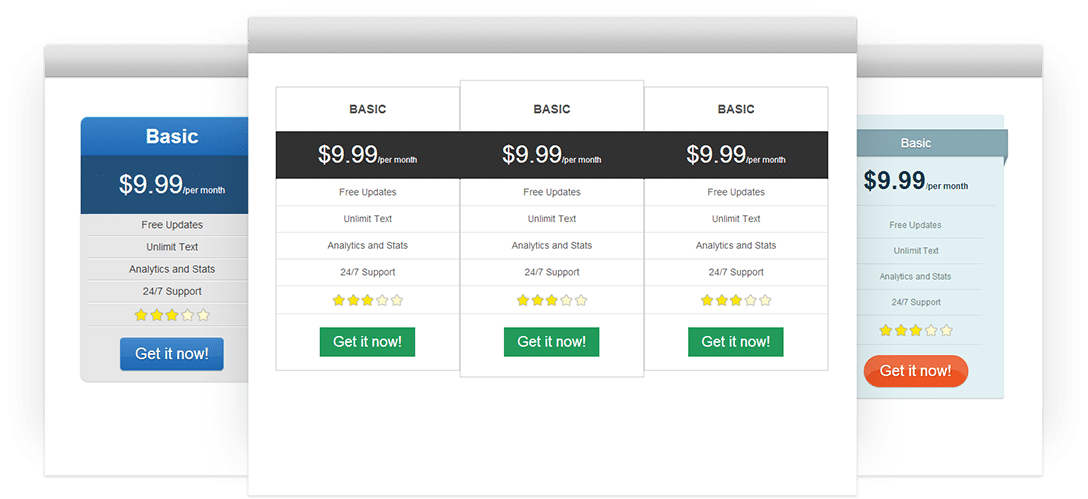Click $9.99 price in rightmost dark band
This screenshot has width=1088, height=499.
716,154
